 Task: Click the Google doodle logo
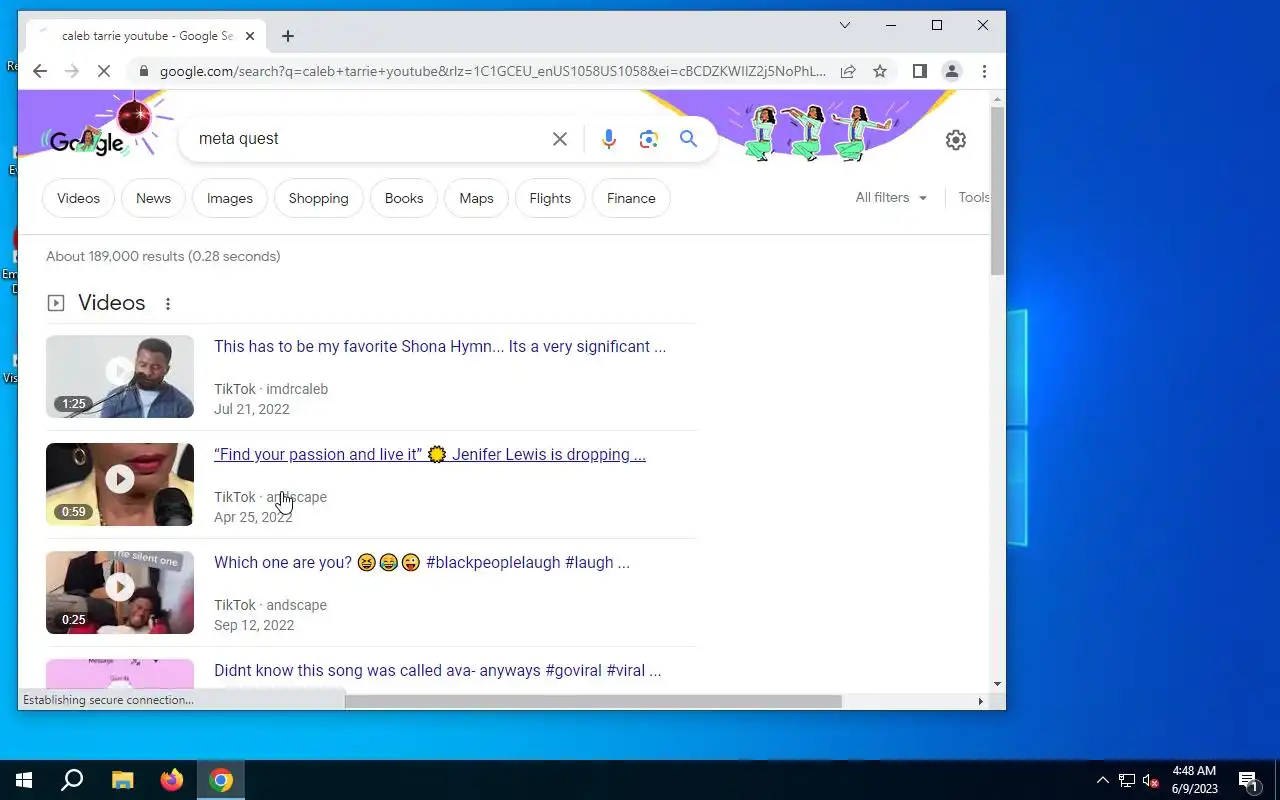tap(86, 142)
